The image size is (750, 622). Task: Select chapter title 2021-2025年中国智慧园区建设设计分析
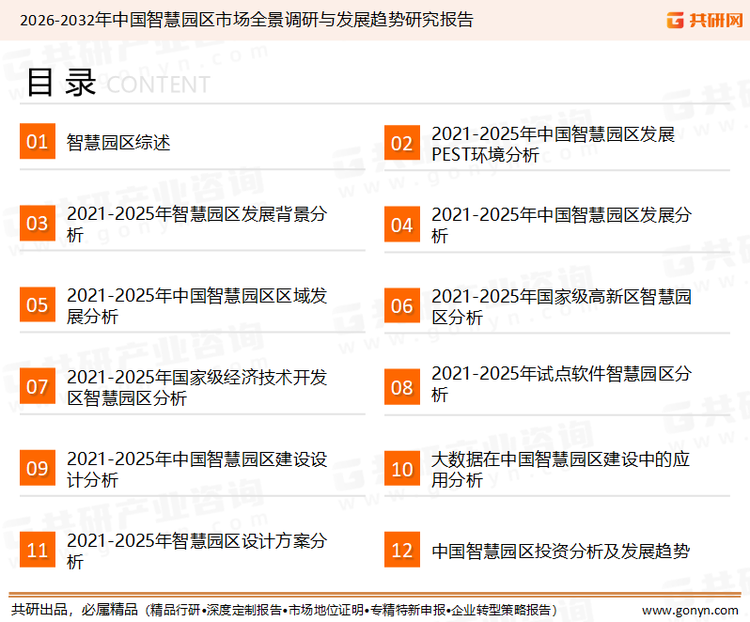coord(197,469)
